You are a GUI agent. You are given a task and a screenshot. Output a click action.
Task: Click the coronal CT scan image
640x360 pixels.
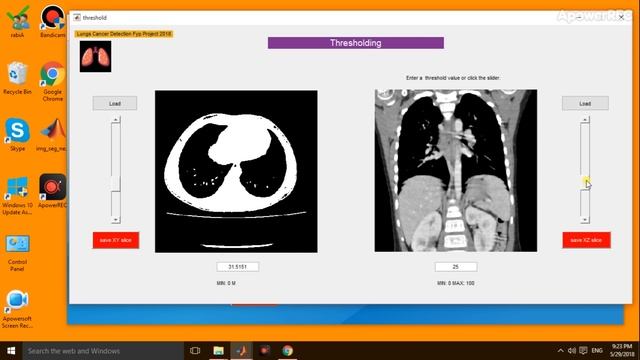point(456,171)
